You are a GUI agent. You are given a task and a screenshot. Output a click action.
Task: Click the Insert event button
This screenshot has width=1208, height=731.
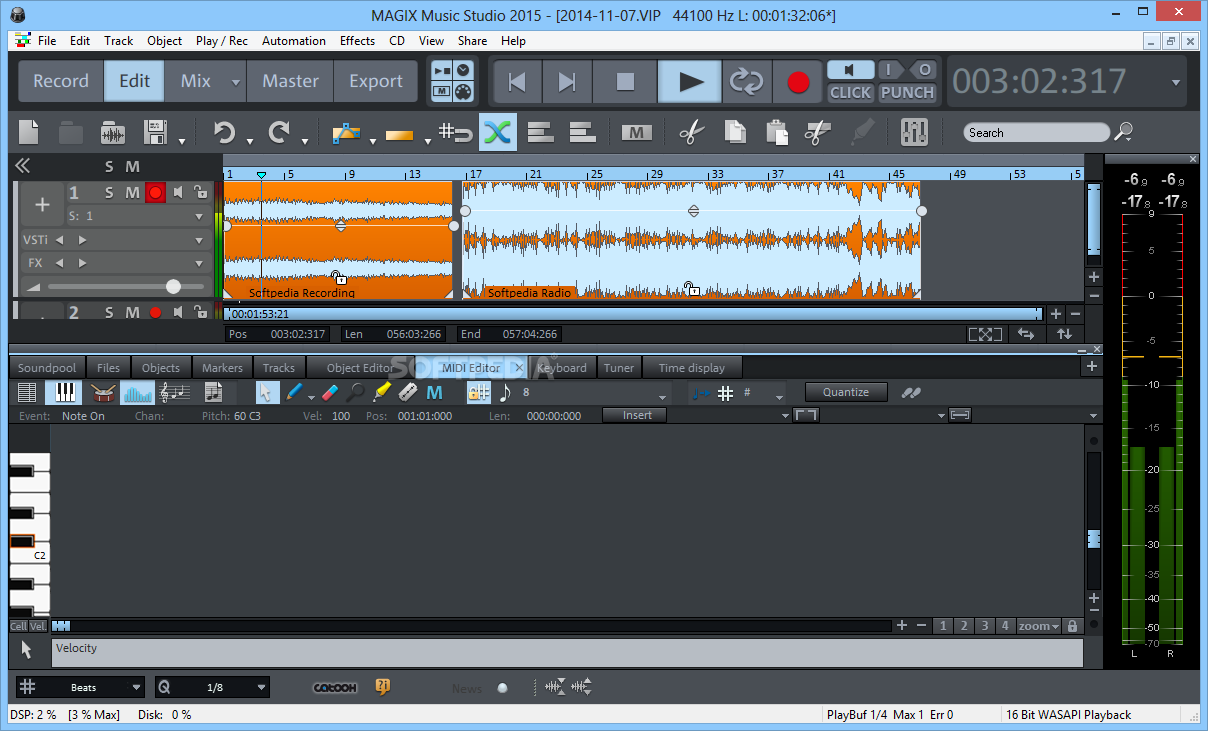click(x=637, y=415)
